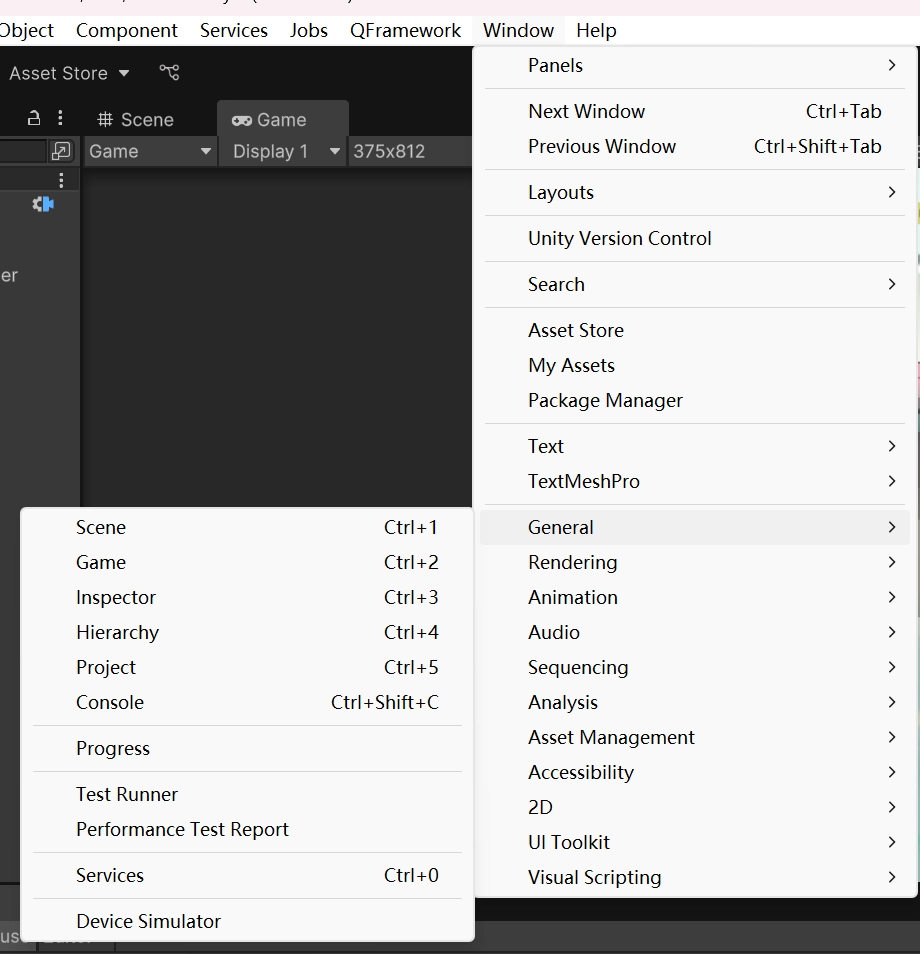Expand the Asset Store dropdown in toolbar
The image size is (920, 954).
[x=69, y=73]
